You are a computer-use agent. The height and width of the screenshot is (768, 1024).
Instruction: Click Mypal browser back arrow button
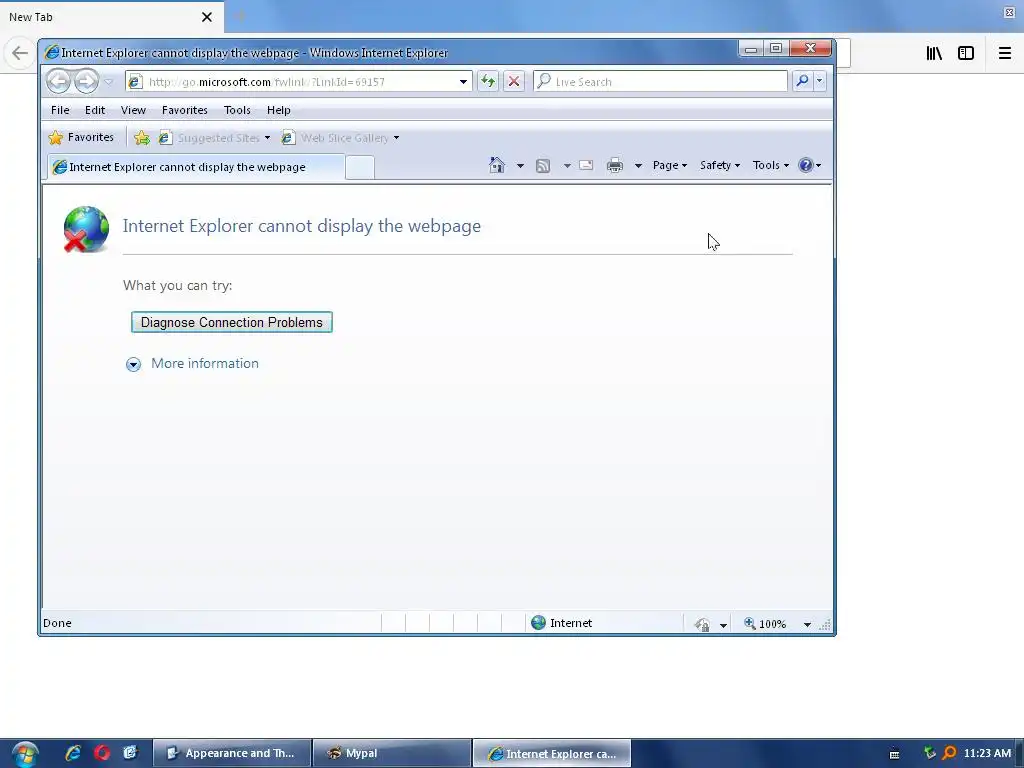point(20,53)
